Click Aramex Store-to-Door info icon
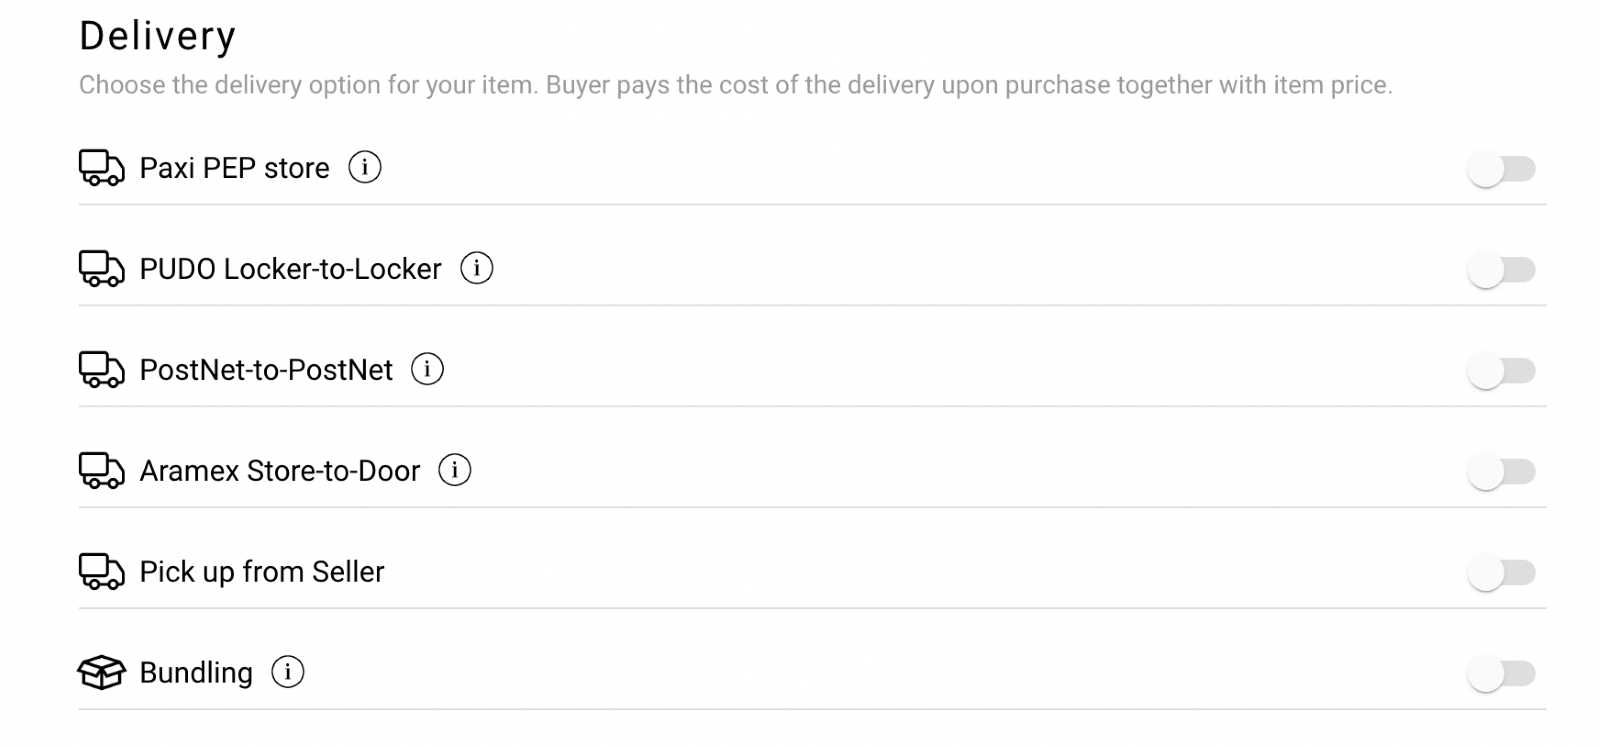The width and height of the screenshot is (1600, 747). (455, 470)
